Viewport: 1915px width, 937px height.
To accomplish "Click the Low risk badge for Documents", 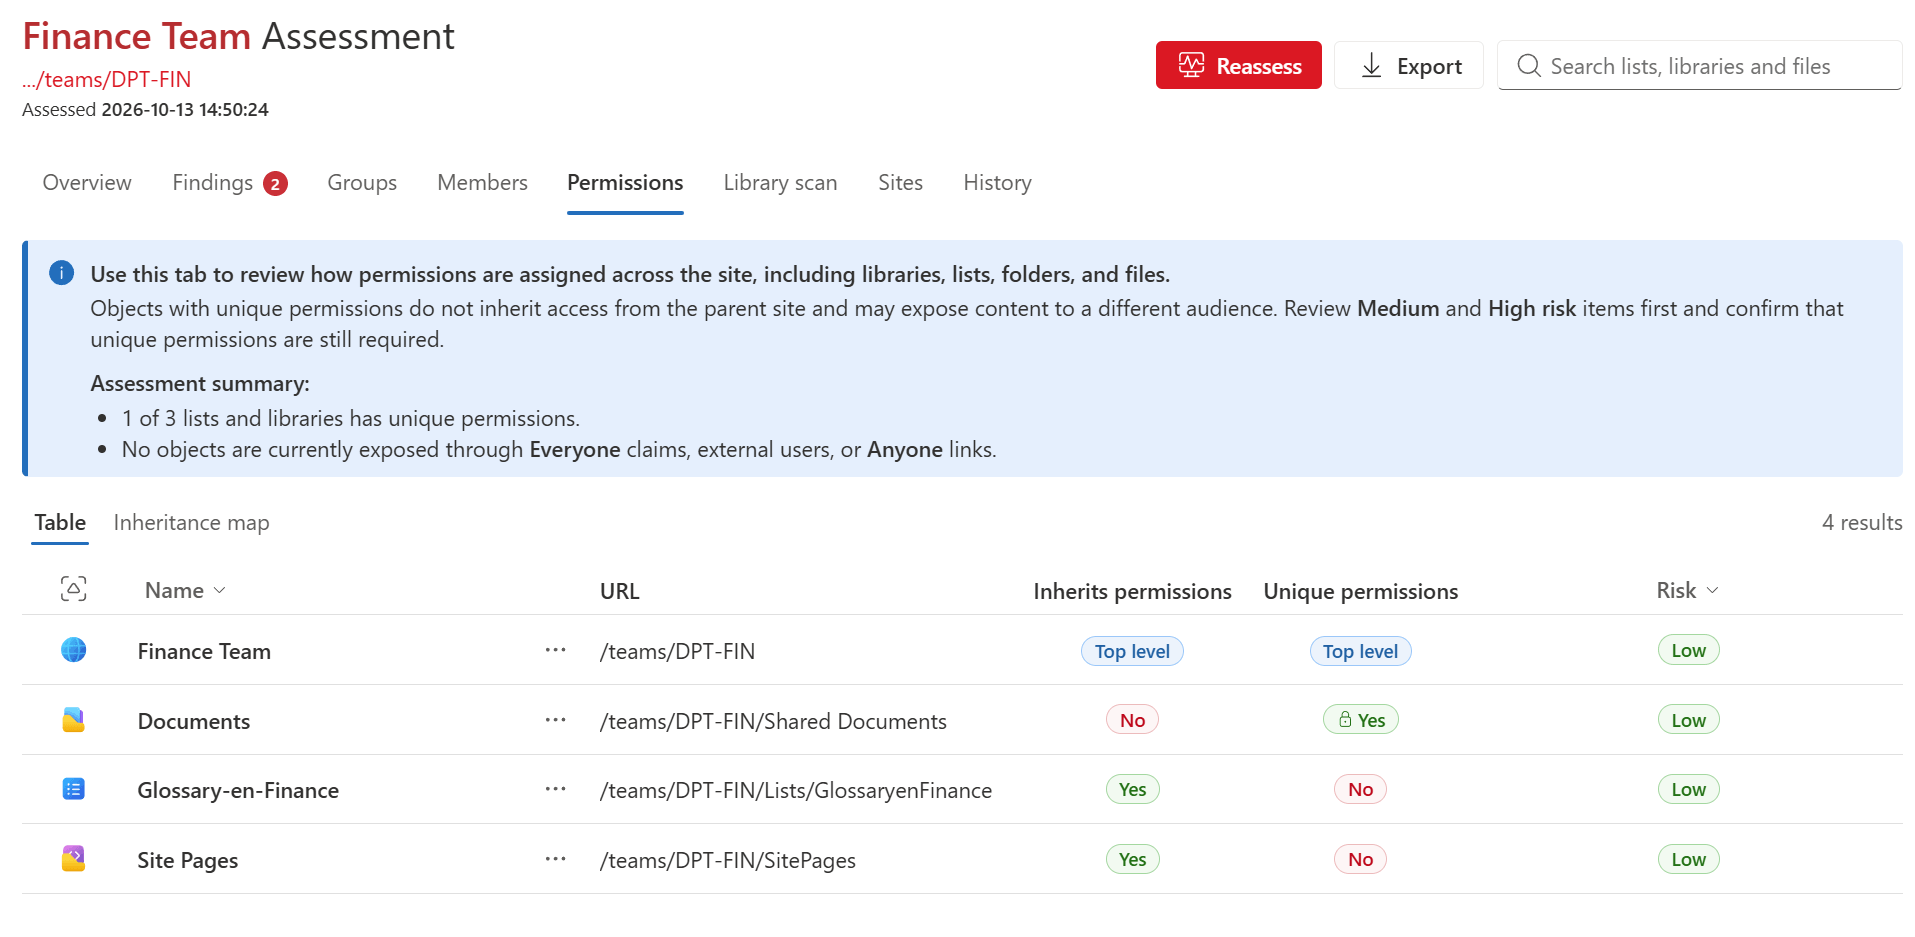I will coord(1688,720).
